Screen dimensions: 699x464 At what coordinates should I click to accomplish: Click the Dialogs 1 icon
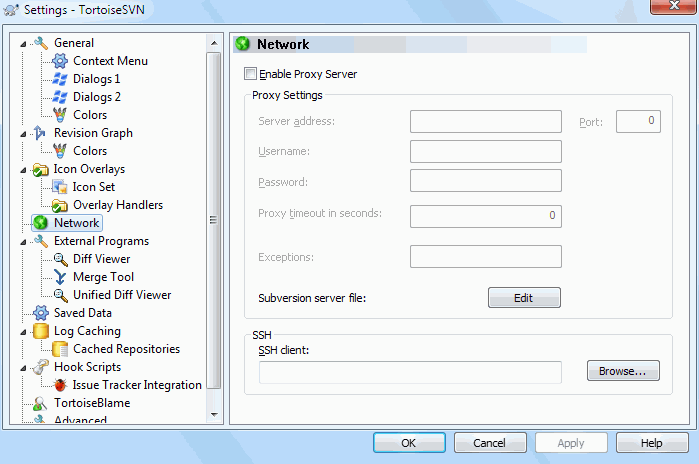pos(60,79)
